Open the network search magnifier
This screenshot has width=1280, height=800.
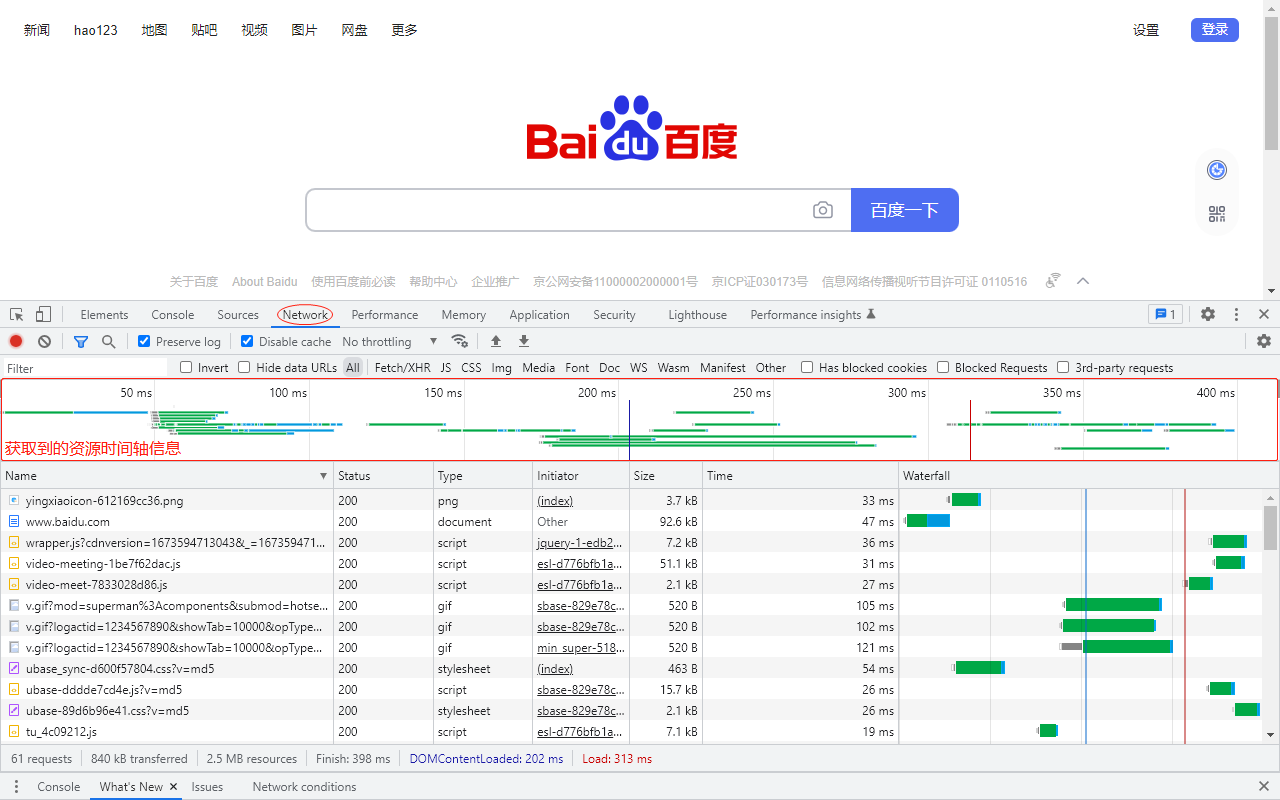[x=108, y=341]
